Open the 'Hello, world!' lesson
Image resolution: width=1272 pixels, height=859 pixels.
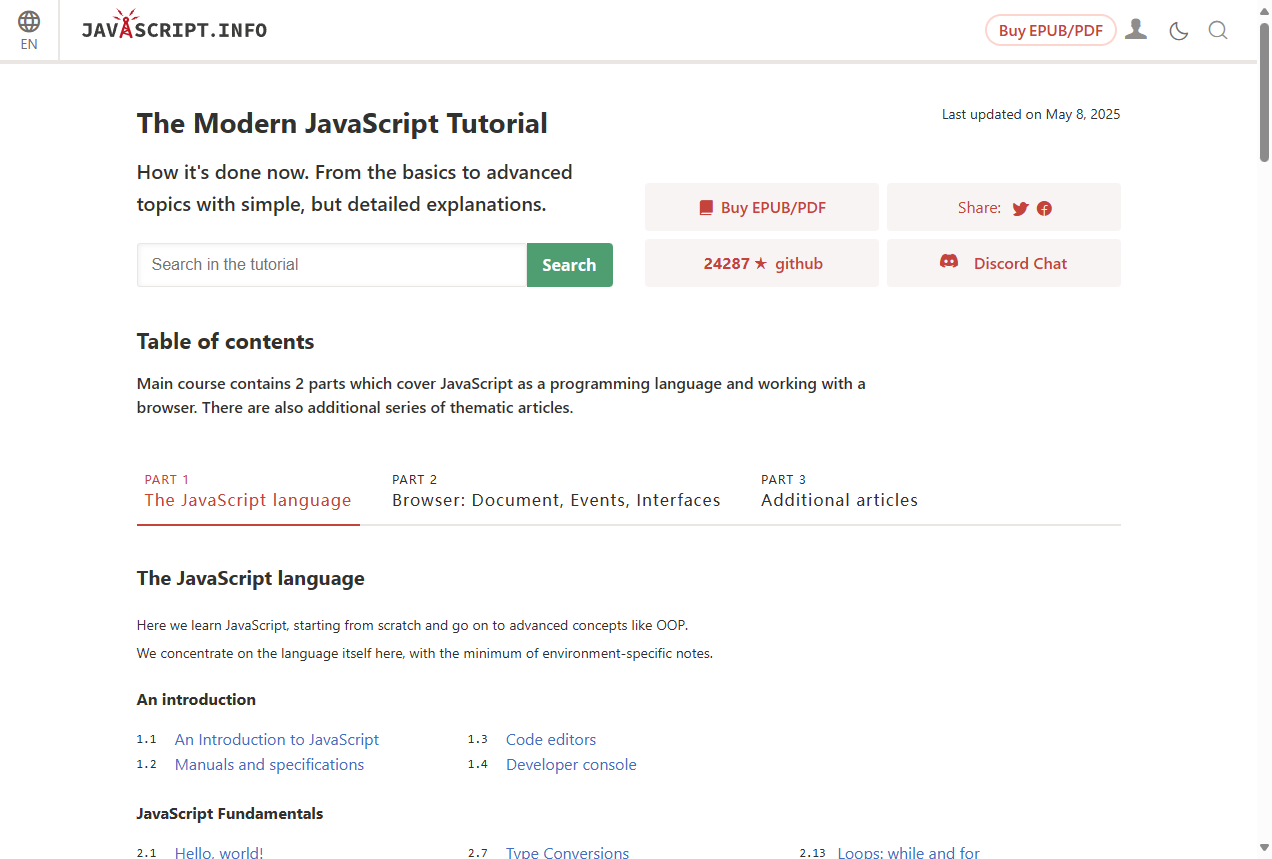(x=219, y=852)
